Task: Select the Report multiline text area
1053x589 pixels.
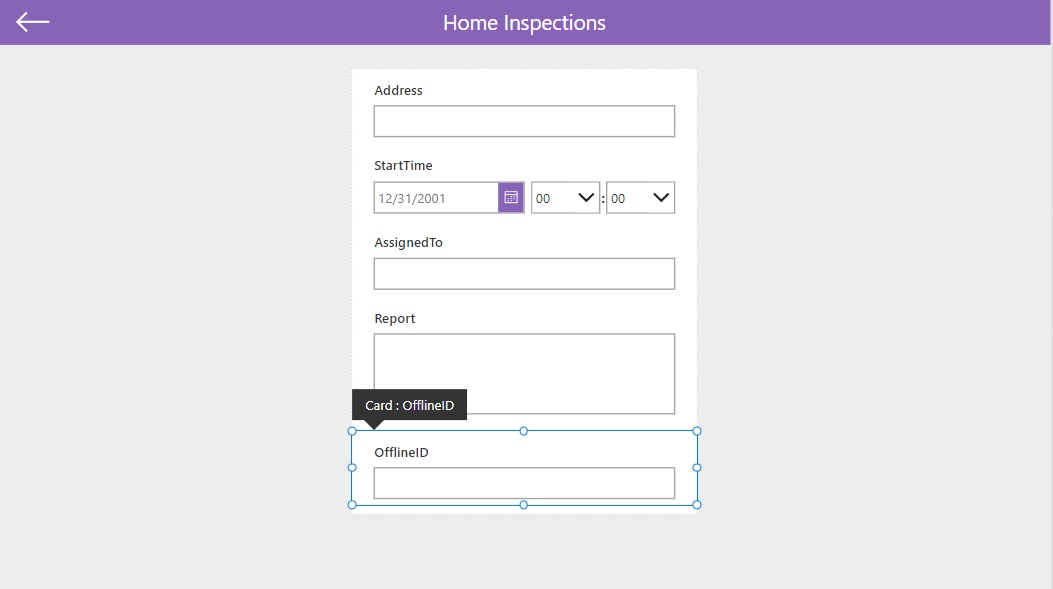Action: pos(524,373)
